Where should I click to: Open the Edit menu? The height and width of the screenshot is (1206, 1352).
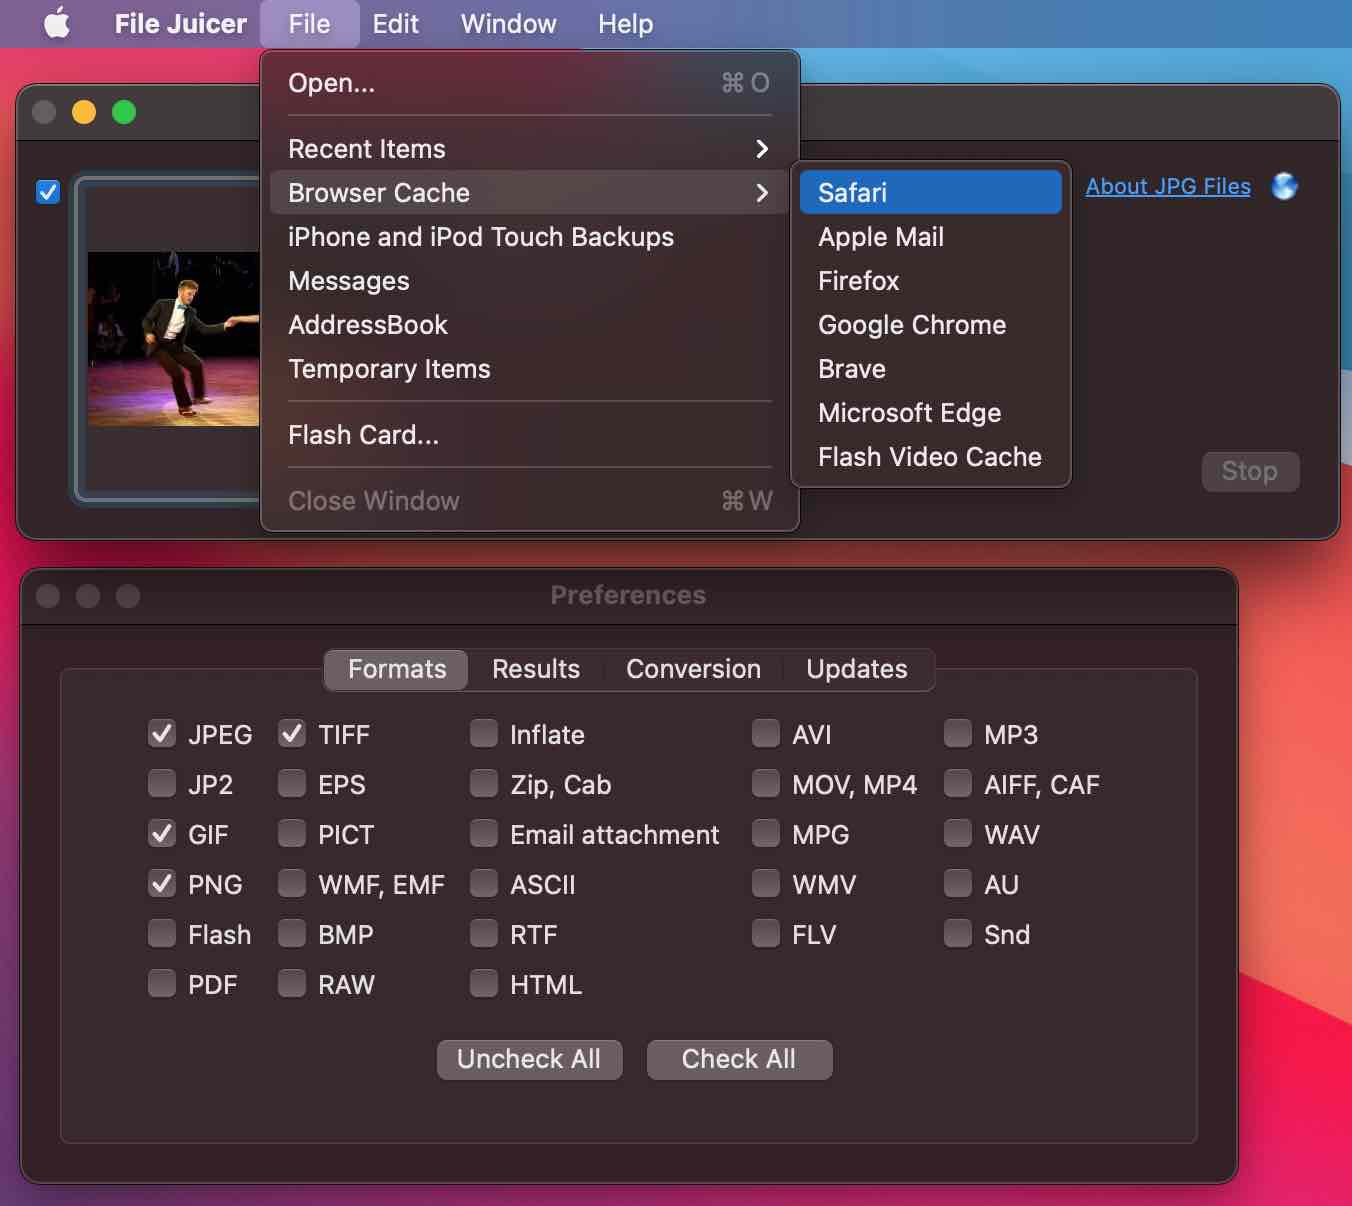tap(395, 23)
